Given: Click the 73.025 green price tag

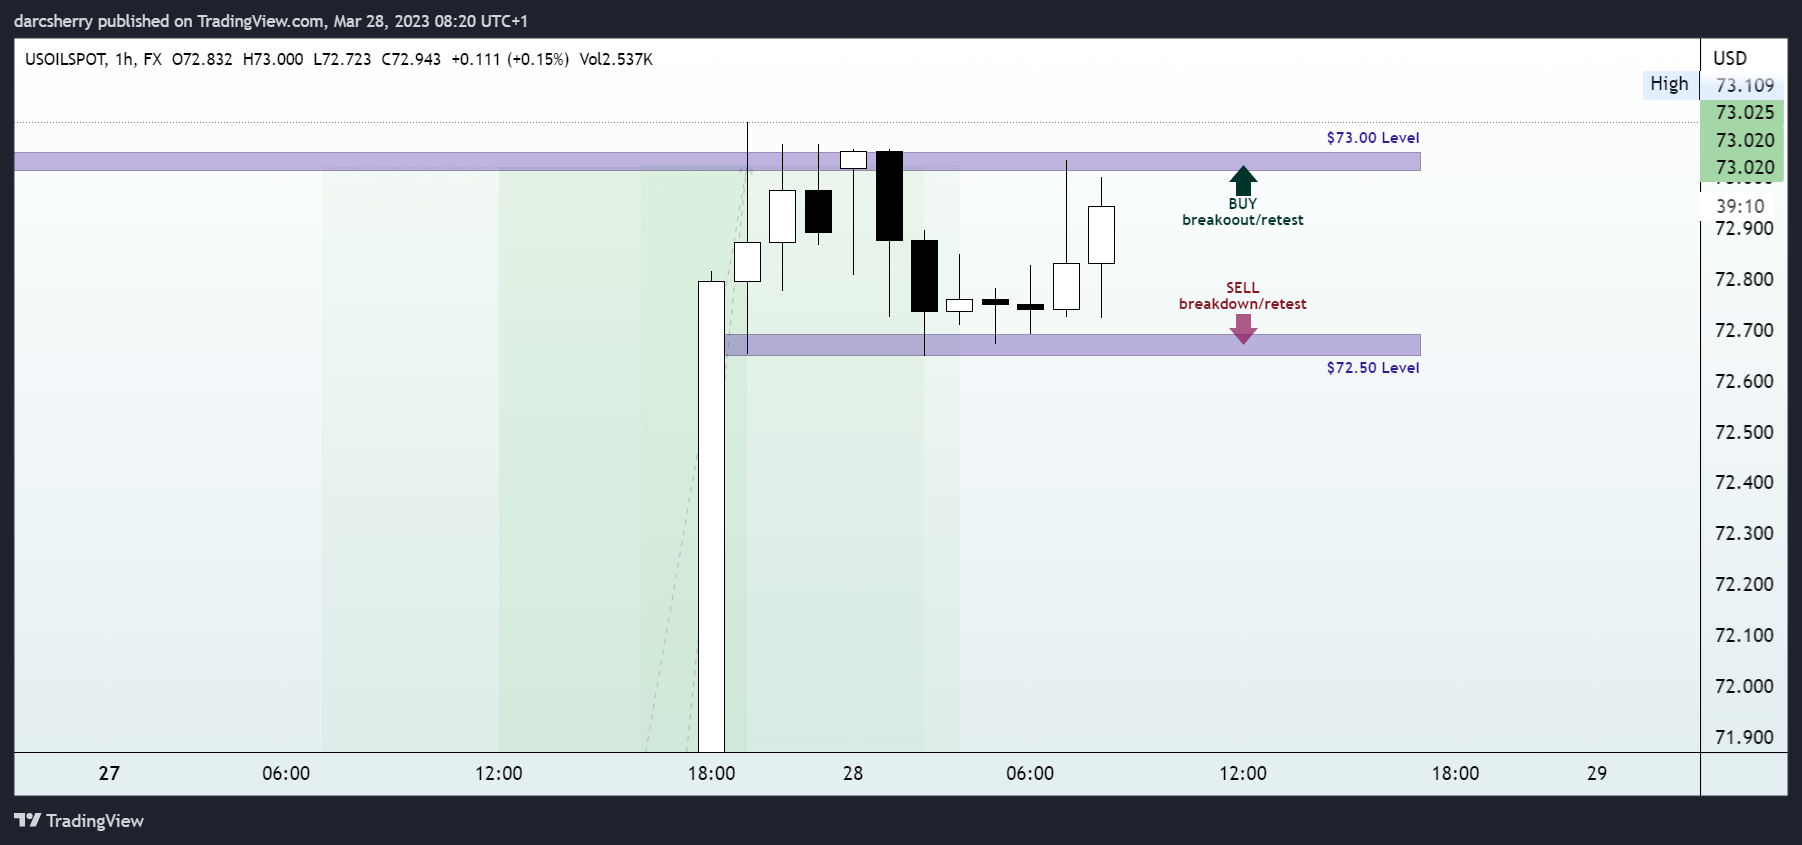Looking at the screenshot, I should (x=1745, y=112).
